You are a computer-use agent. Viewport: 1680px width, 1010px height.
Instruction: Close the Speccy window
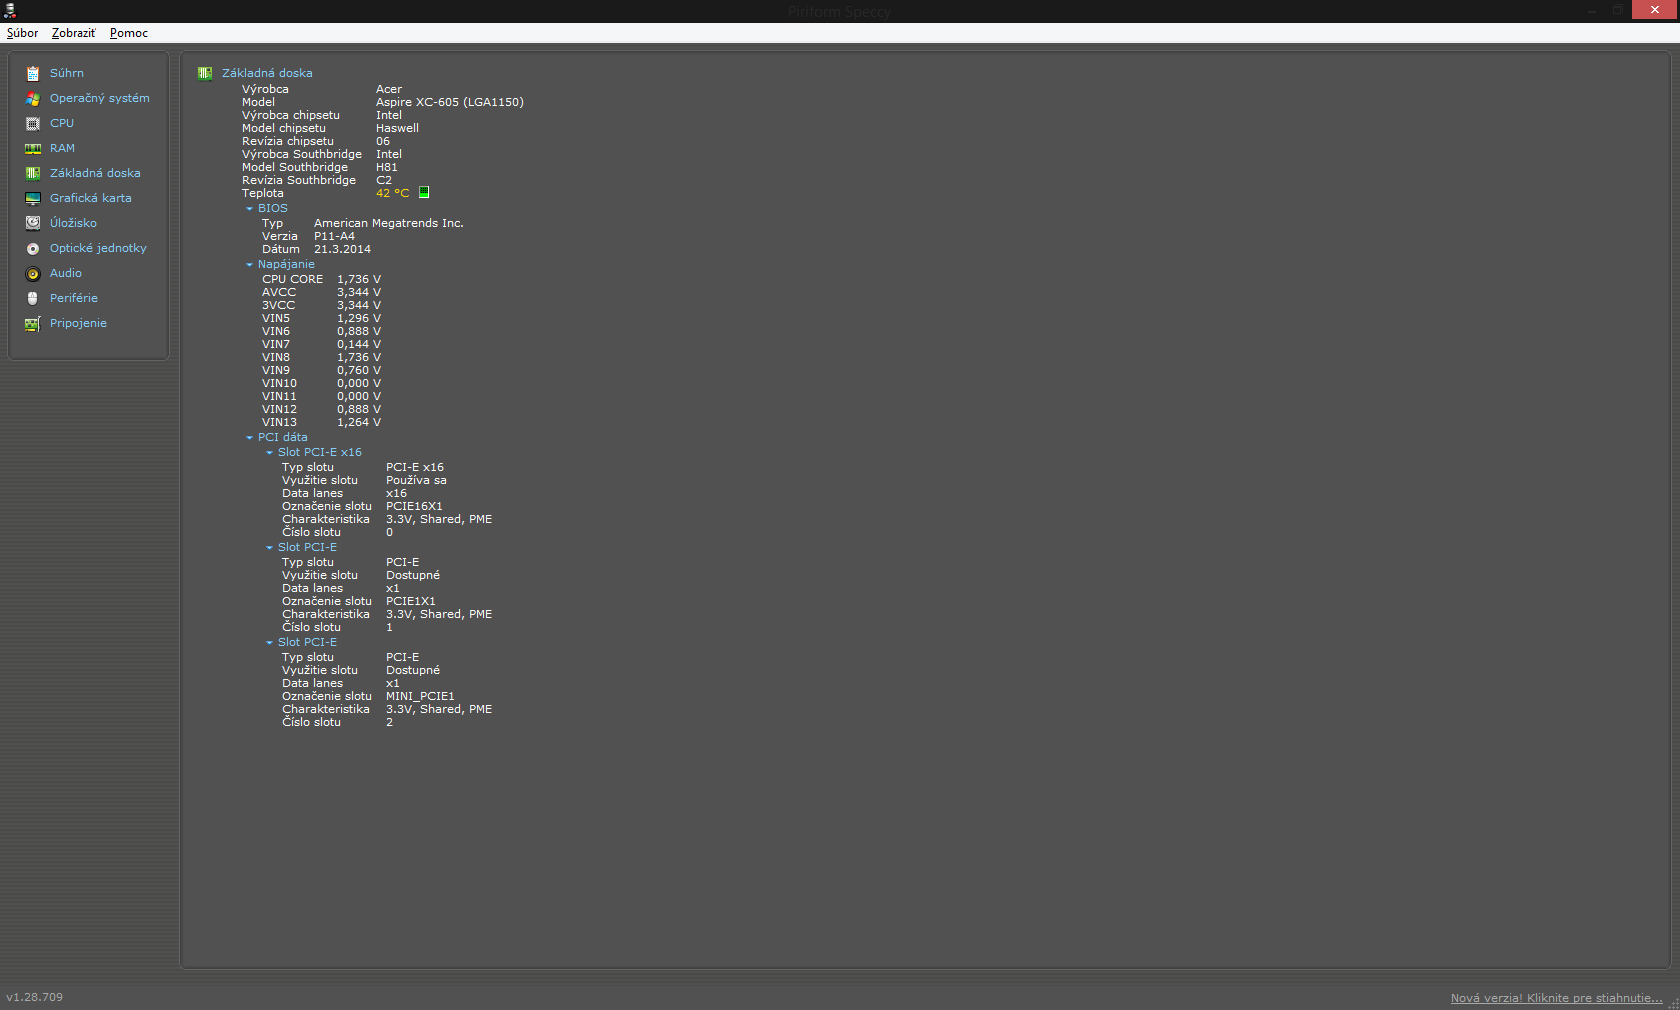(x=1654, y=10)
